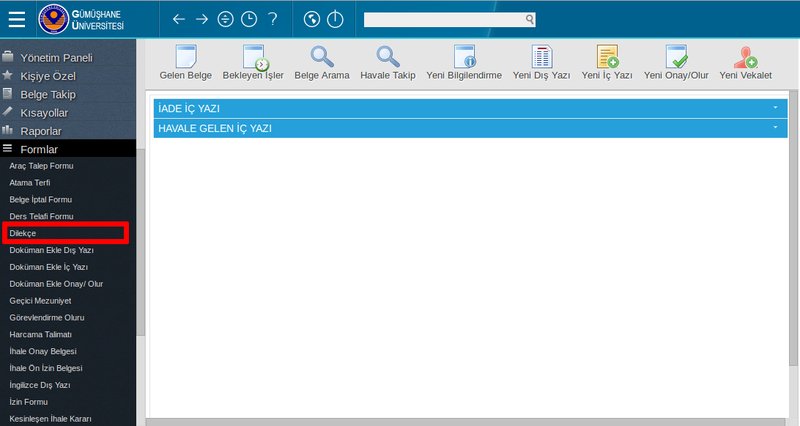Create Yeni Vekalet proxy
Image resolution: width=800 pixels, height=426 pixels.
[745, 63]
